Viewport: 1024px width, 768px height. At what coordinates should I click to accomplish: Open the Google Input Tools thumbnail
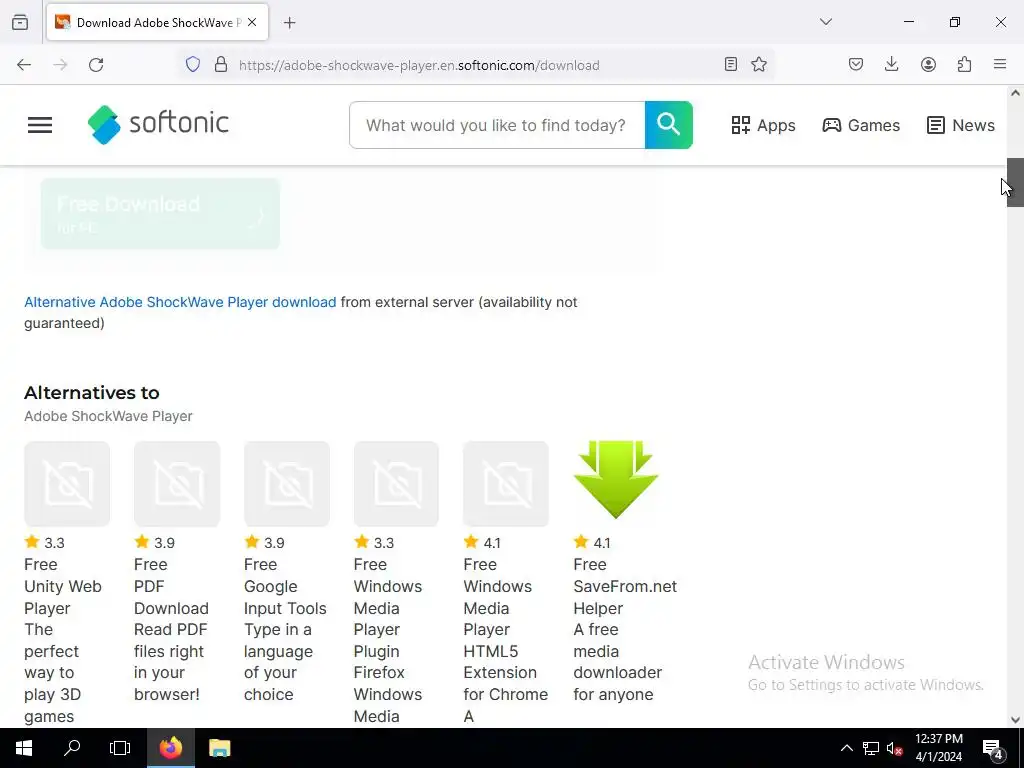pos(287,484)
